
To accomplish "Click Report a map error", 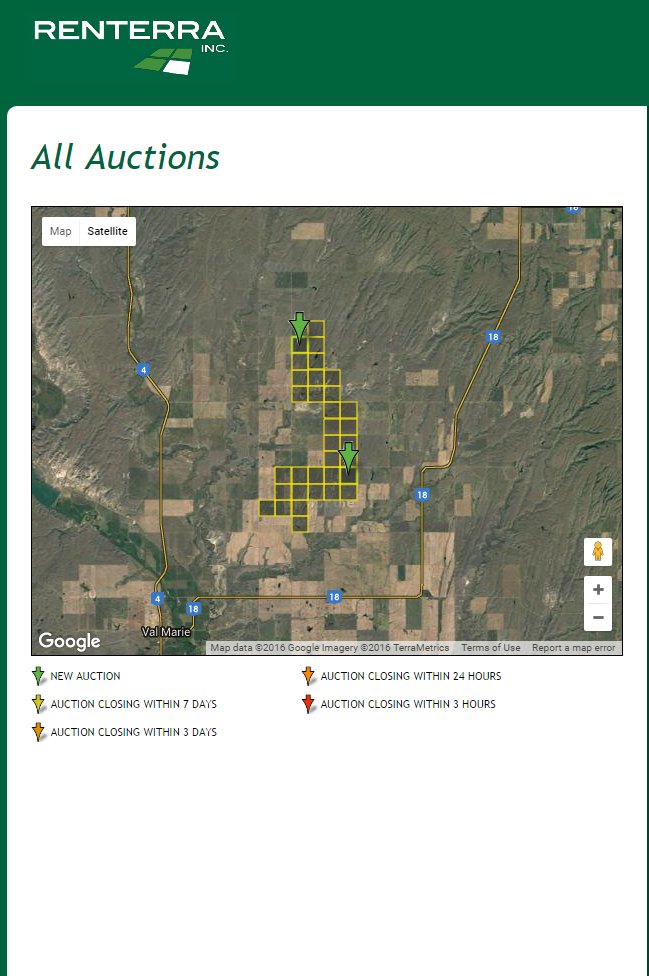I will [574, 647].
